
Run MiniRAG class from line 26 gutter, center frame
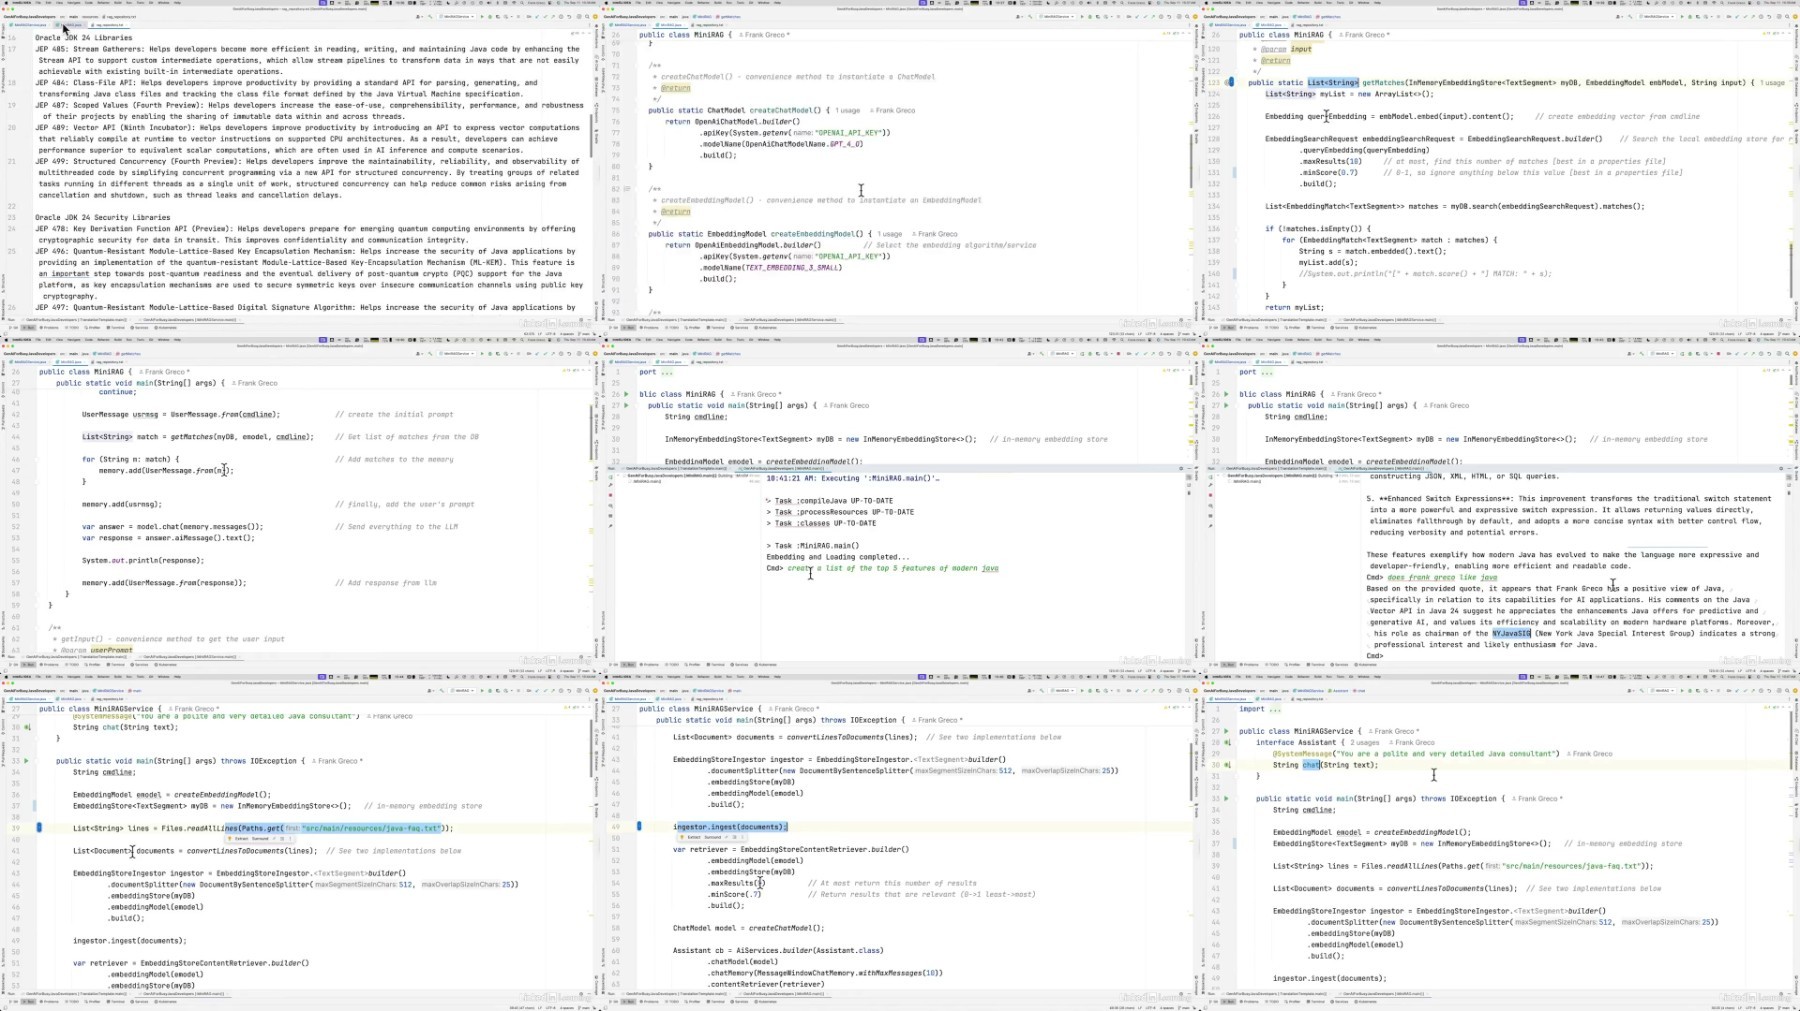[x=627, y=394]
